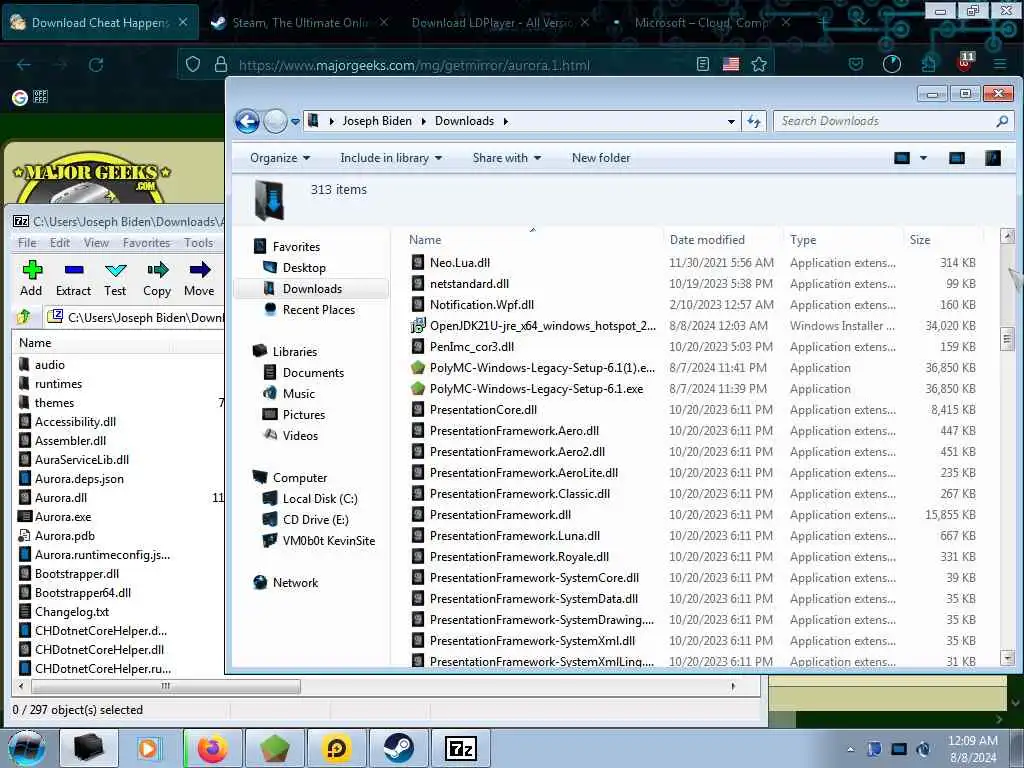Open the 7-Zip File menu
Viewport: 1024px width, 768px height.
pyautogui.click(x=27, y=243)
